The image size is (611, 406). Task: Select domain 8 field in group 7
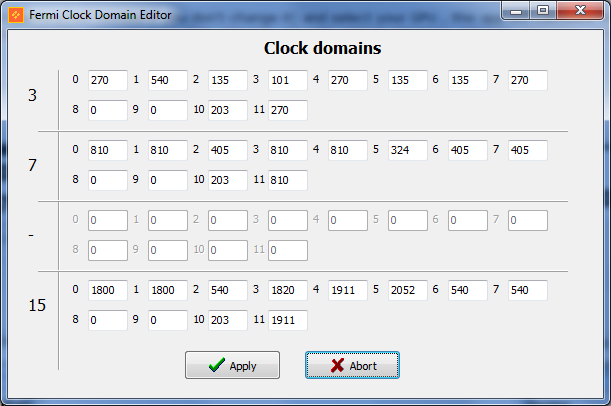coord(108,180)
